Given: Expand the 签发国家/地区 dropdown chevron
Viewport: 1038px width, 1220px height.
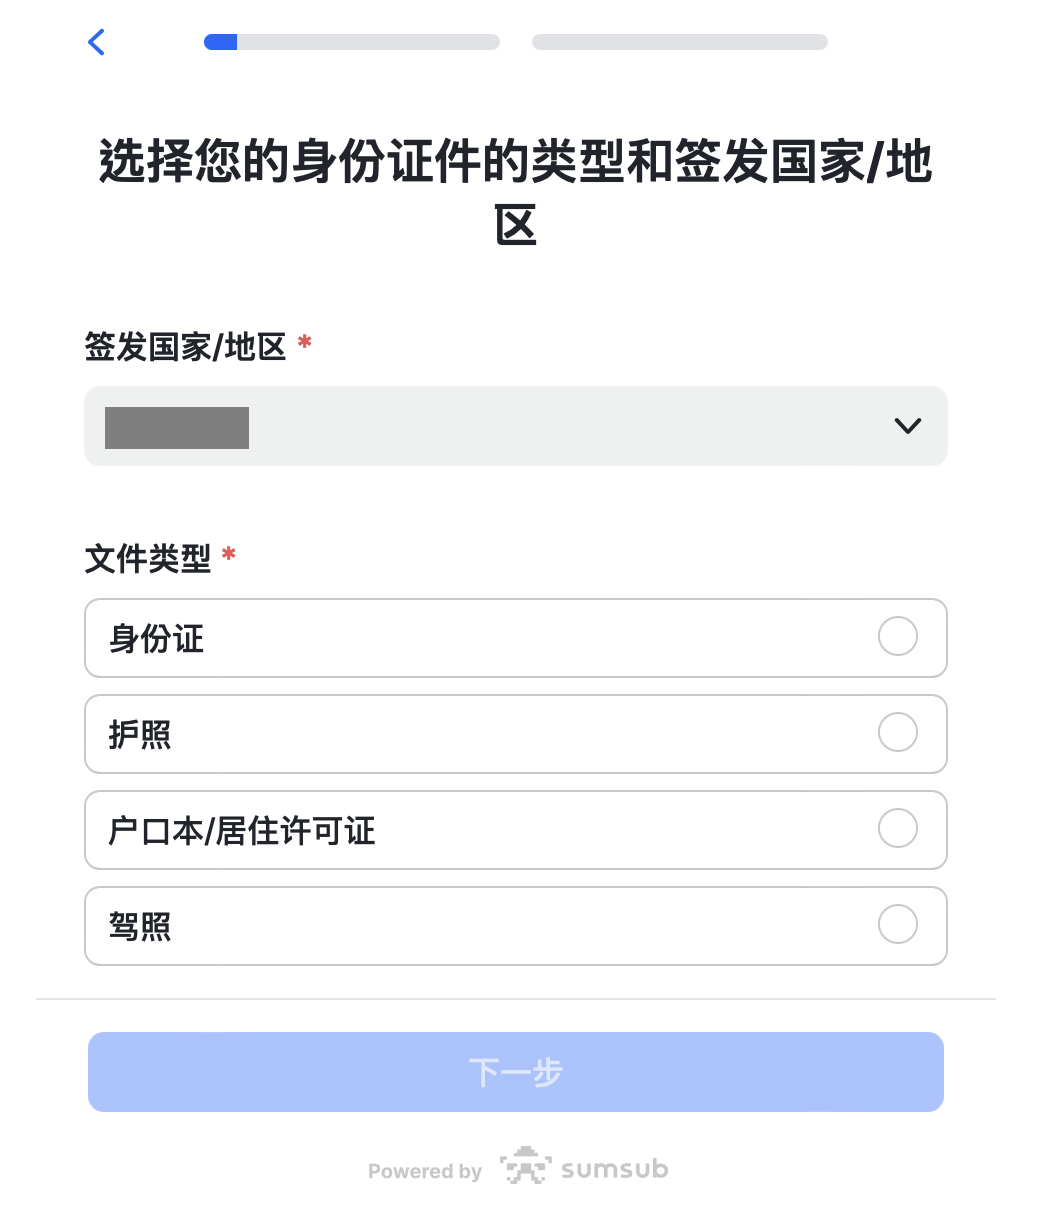Looking at the screenshot, I should (x=907, y=426).
